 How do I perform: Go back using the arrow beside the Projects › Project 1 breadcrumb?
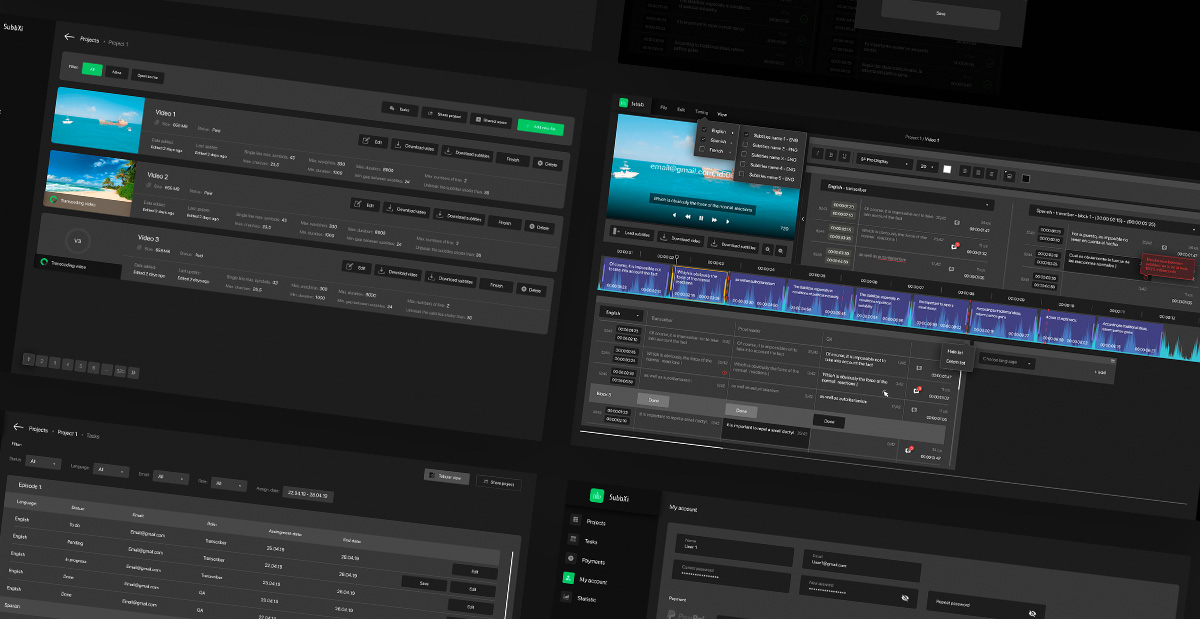(69, 37)
